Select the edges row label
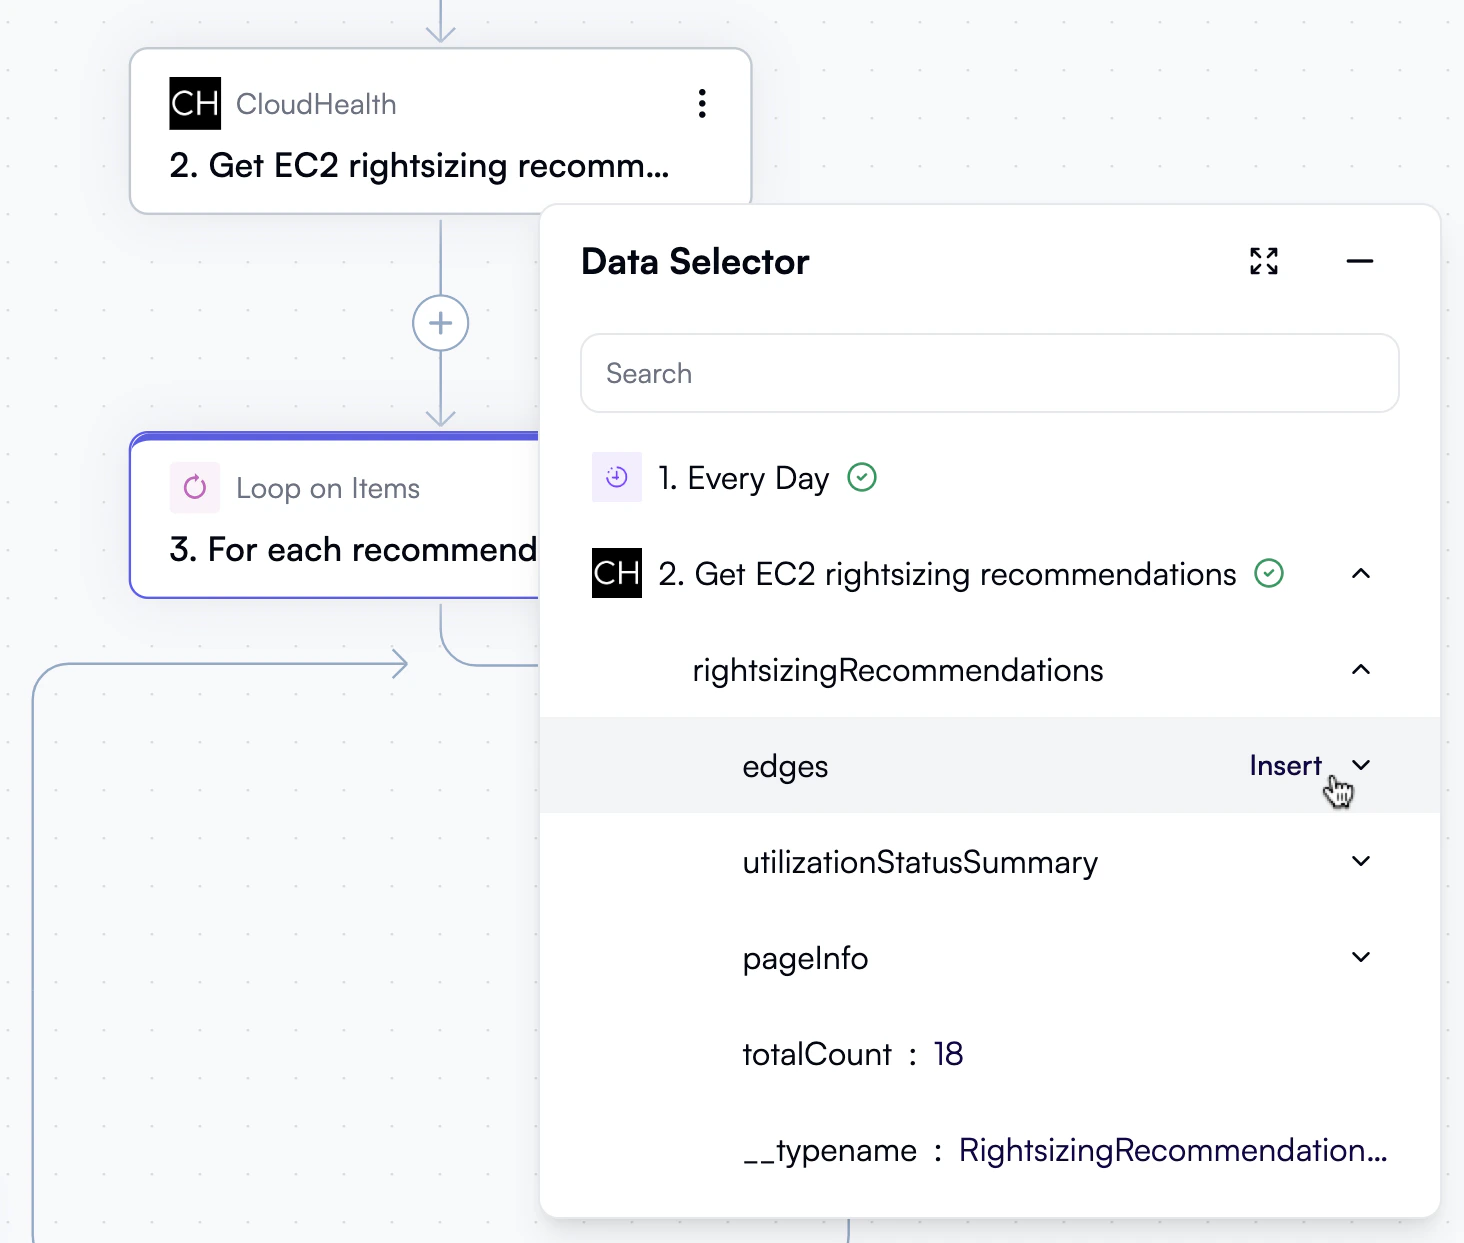The height and width of the screenshot is (1243, 1464). [x=785, y=766]
